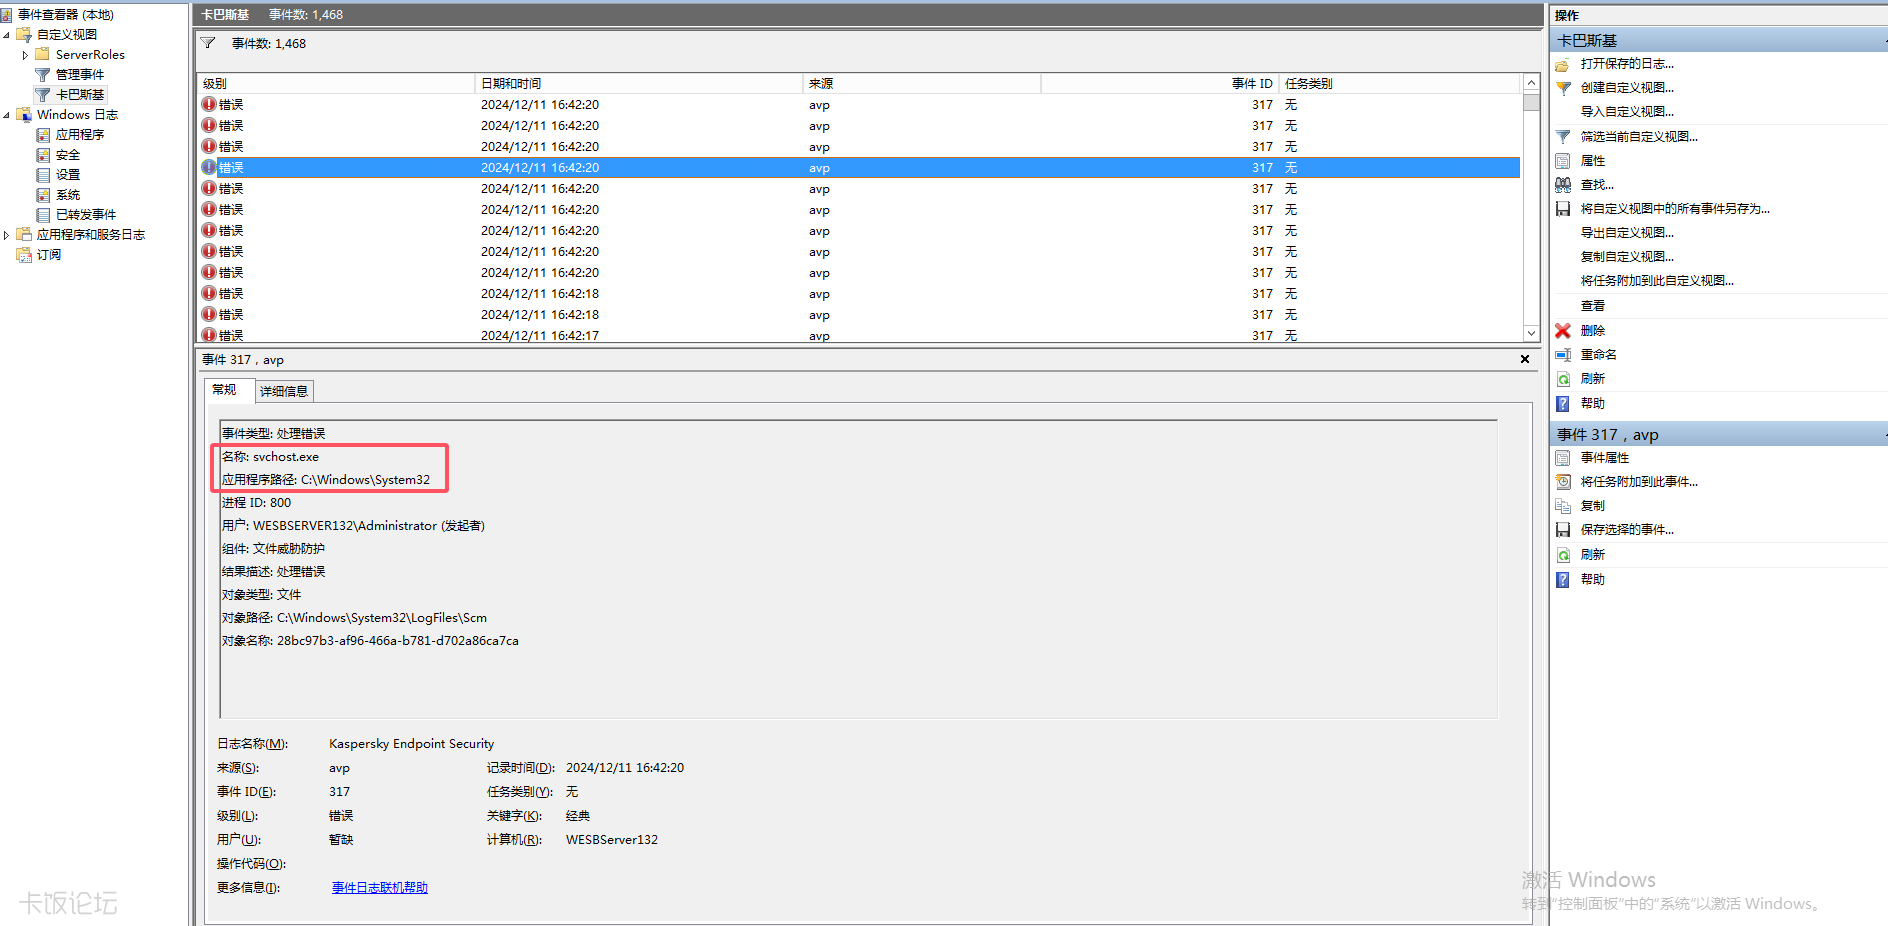Switch to the 详细信息 tab
Viewport: 1888px width, 926px height.
coord(284,391)
